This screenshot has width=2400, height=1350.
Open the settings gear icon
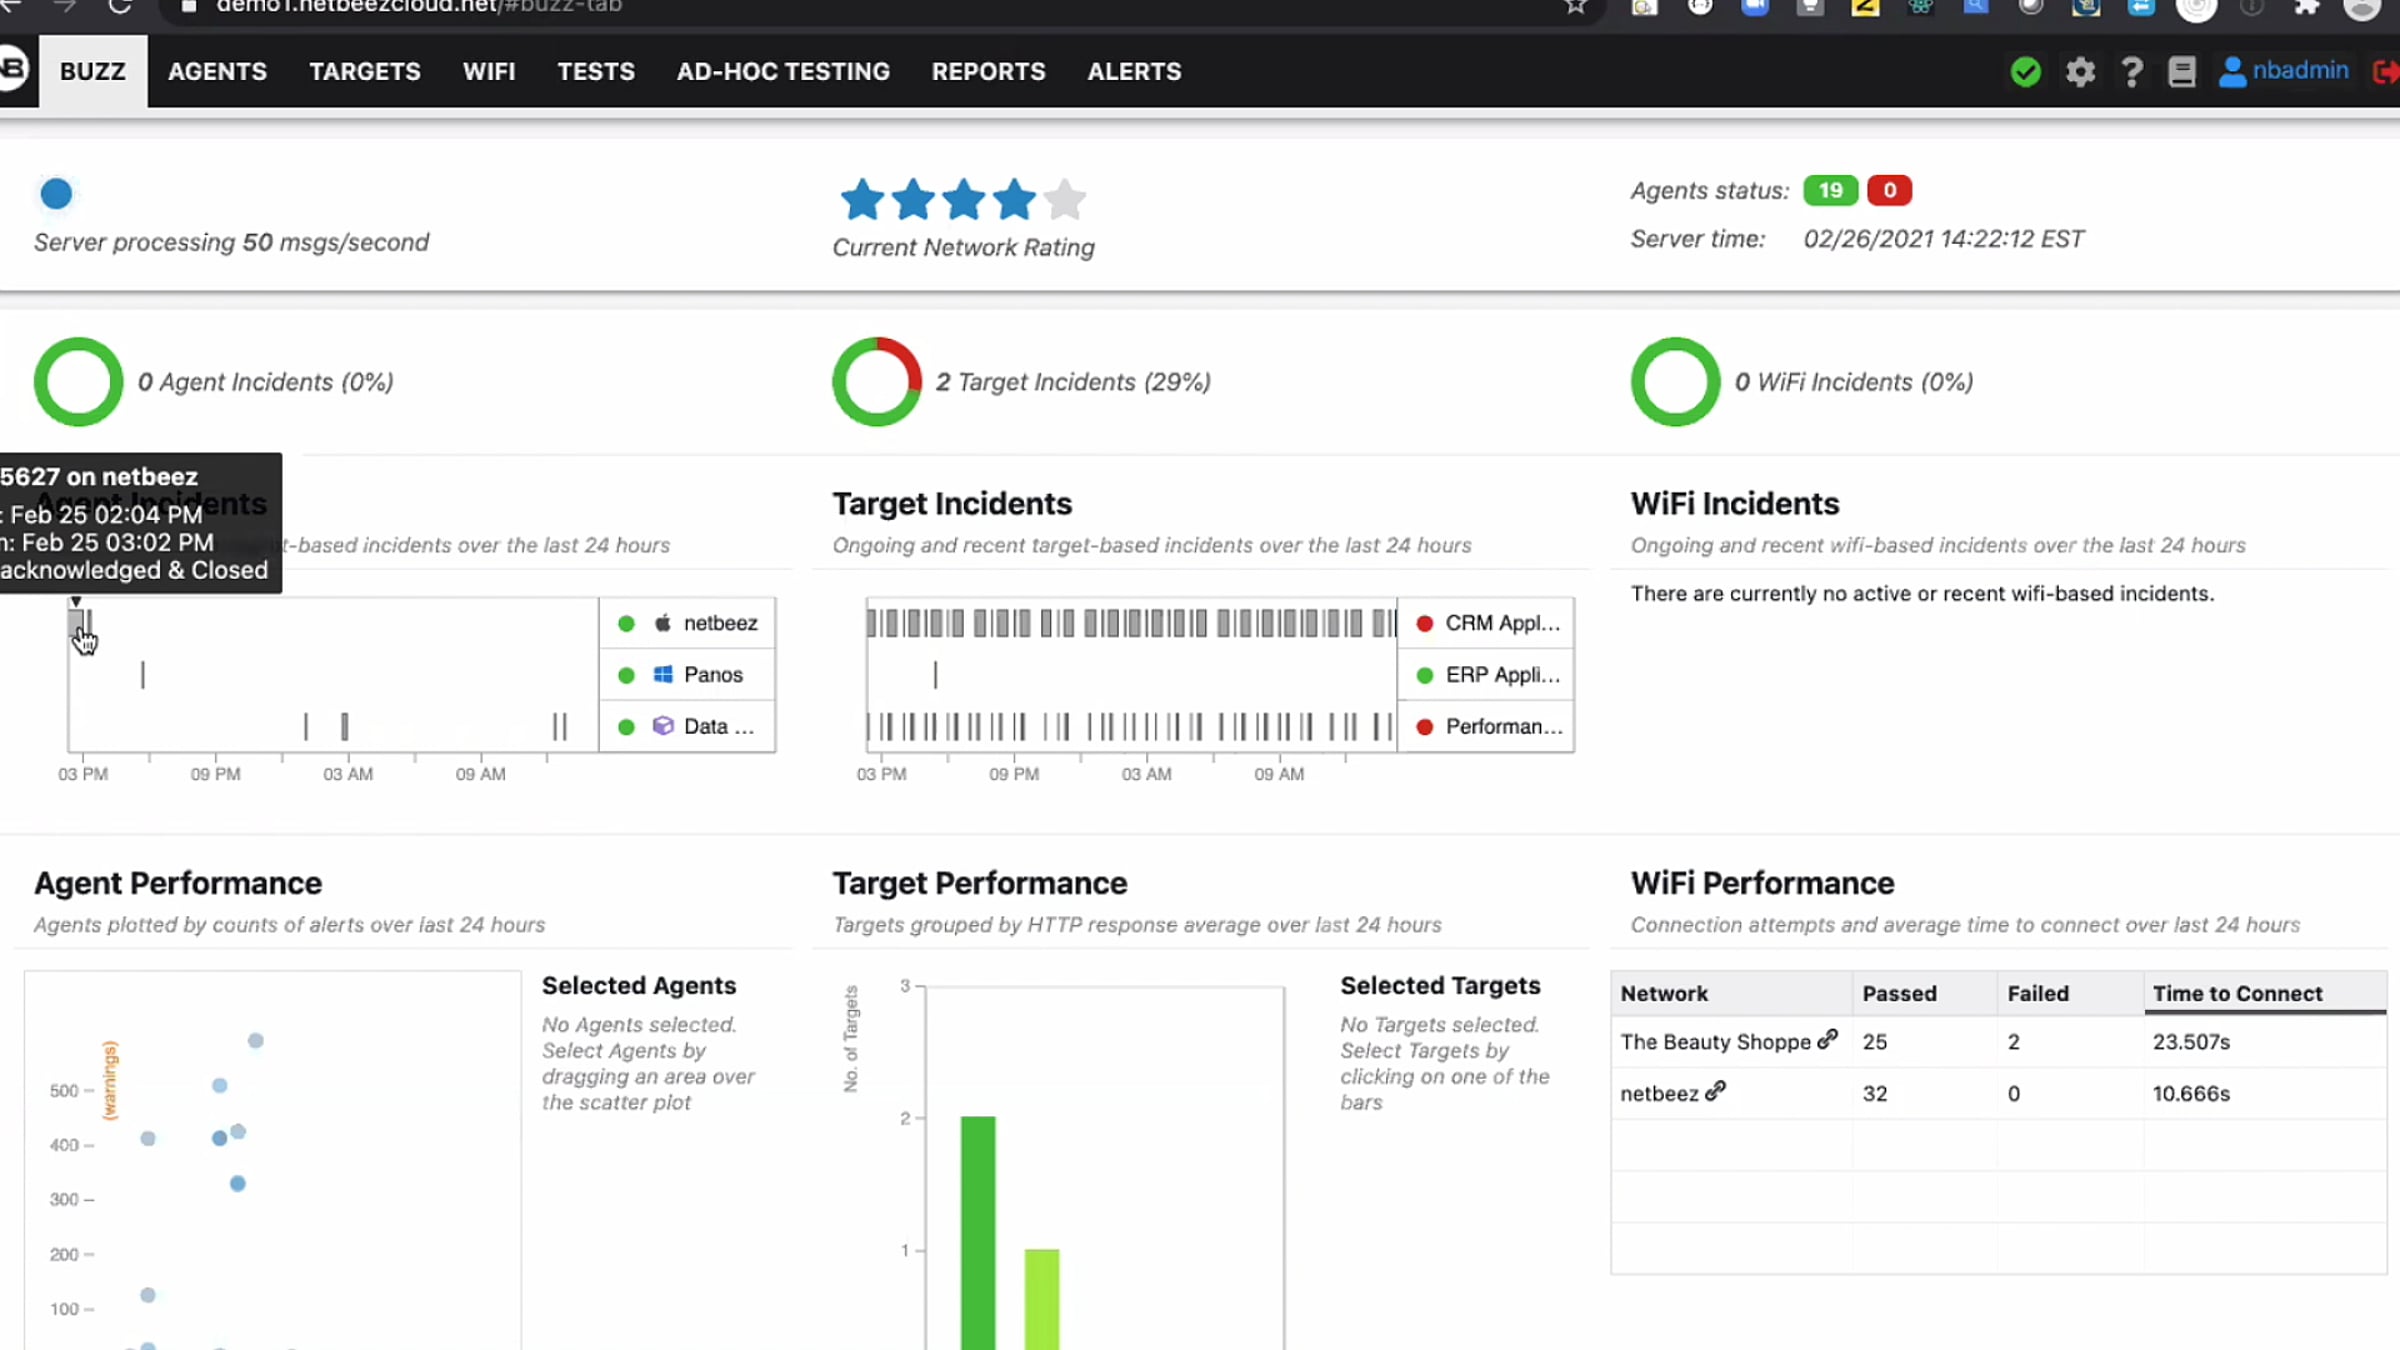(x=2080, y=72)
